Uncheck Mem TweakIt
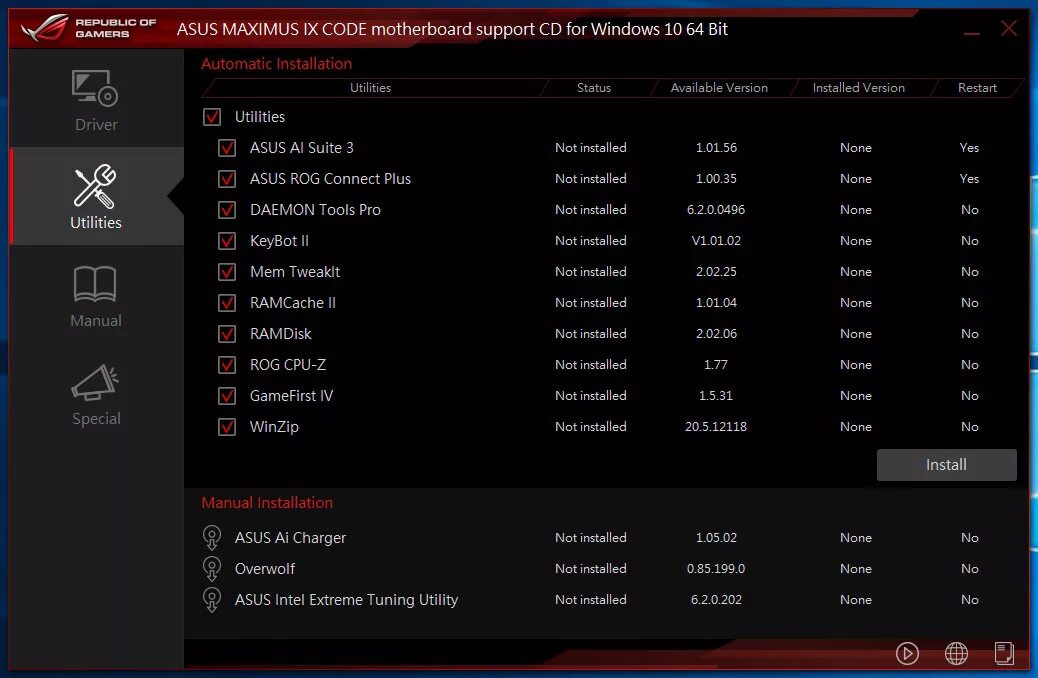The image size is (1038, 678). click(x=227, y=272)
